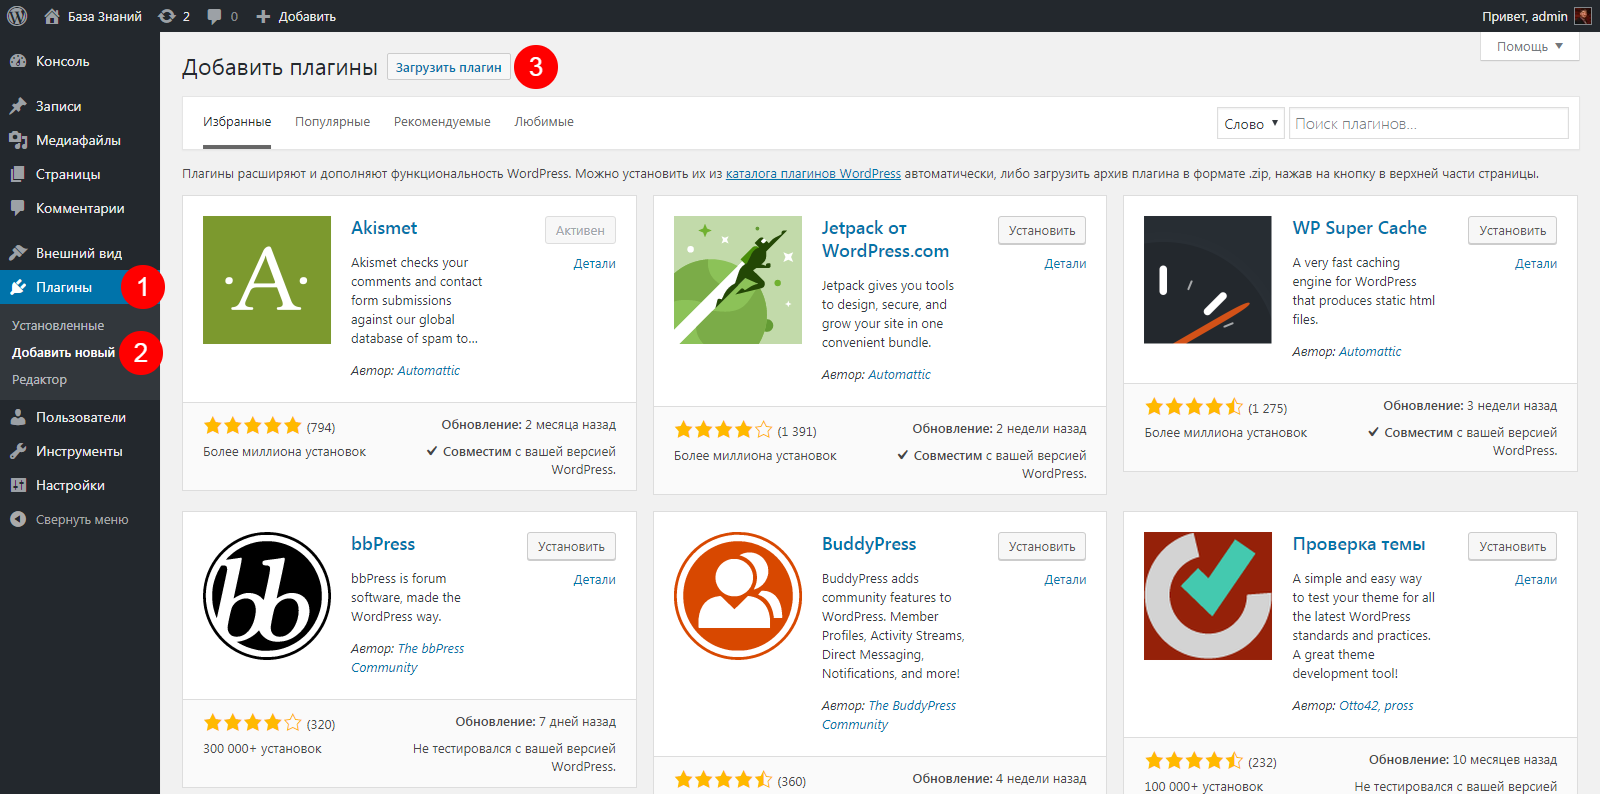Click the WP Super Cache title

point(1359,228)
